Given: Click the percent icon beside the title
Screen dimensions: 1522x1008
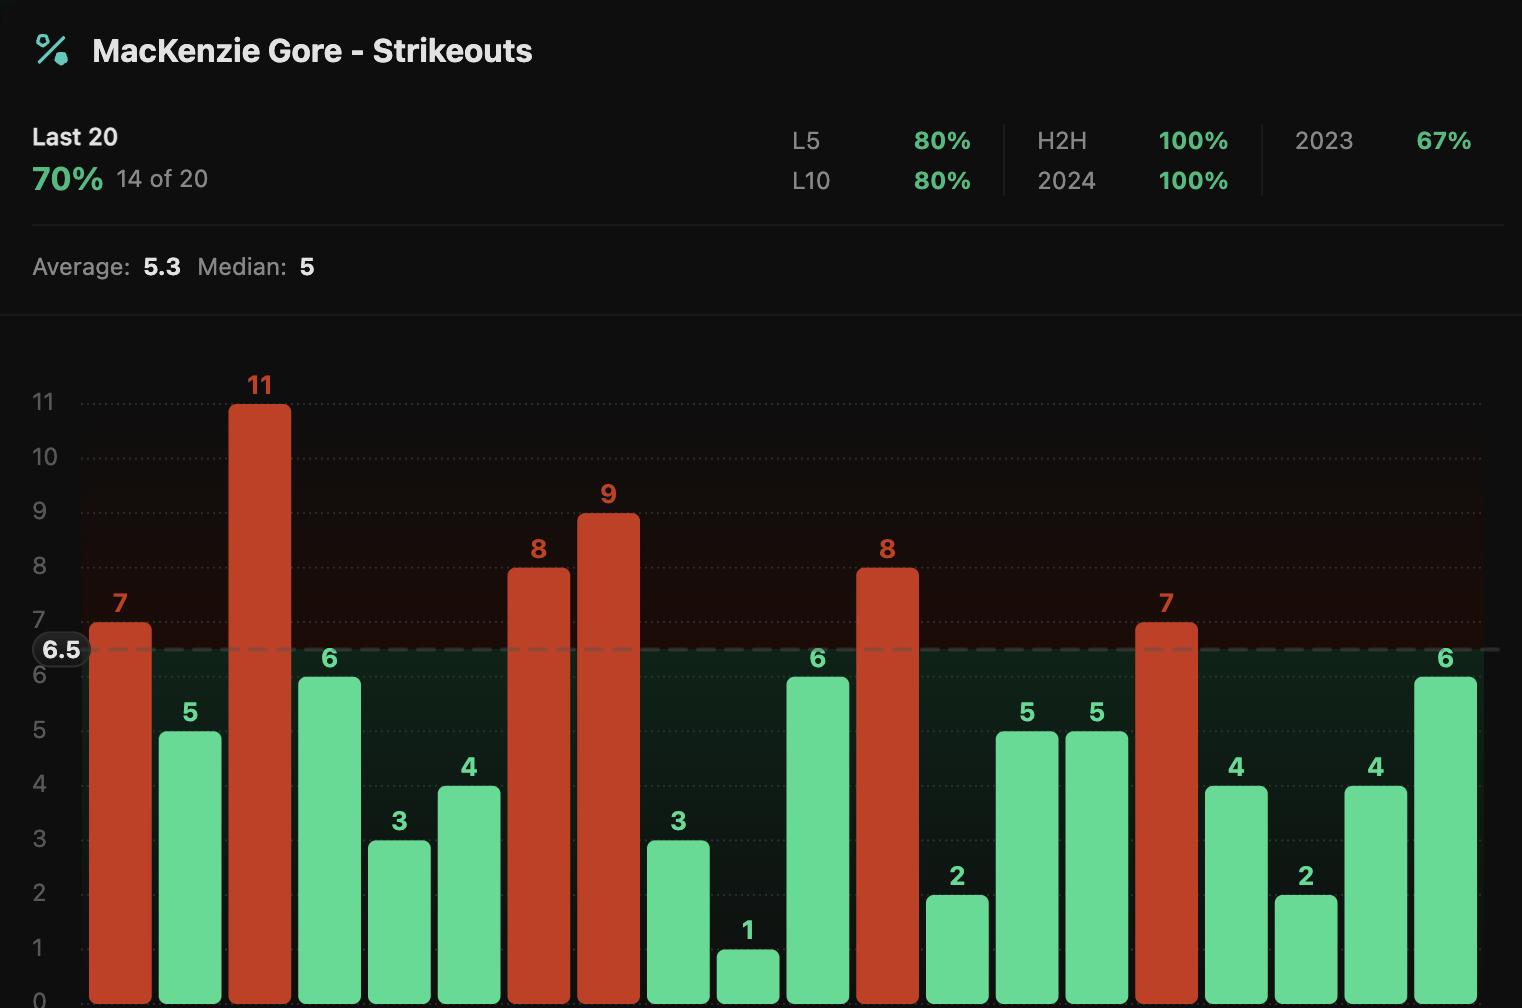Looking at the screenshot, I should point(51,50).
